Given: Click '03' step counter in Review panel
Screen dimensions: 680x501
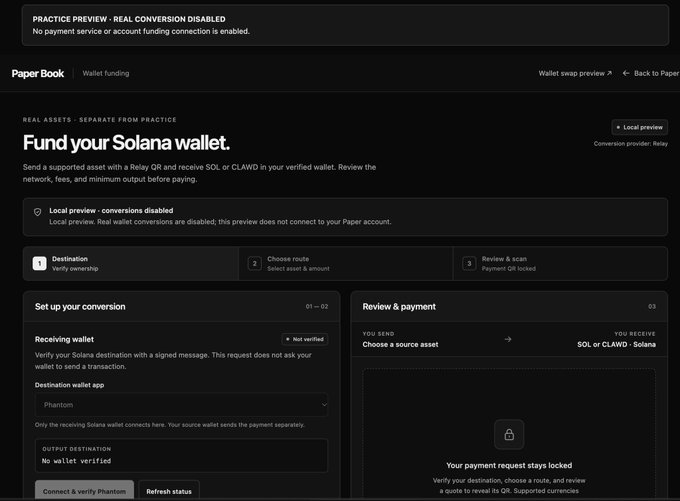Looking at the screenshot, I should pyautogui.click(x=652, y=307).
